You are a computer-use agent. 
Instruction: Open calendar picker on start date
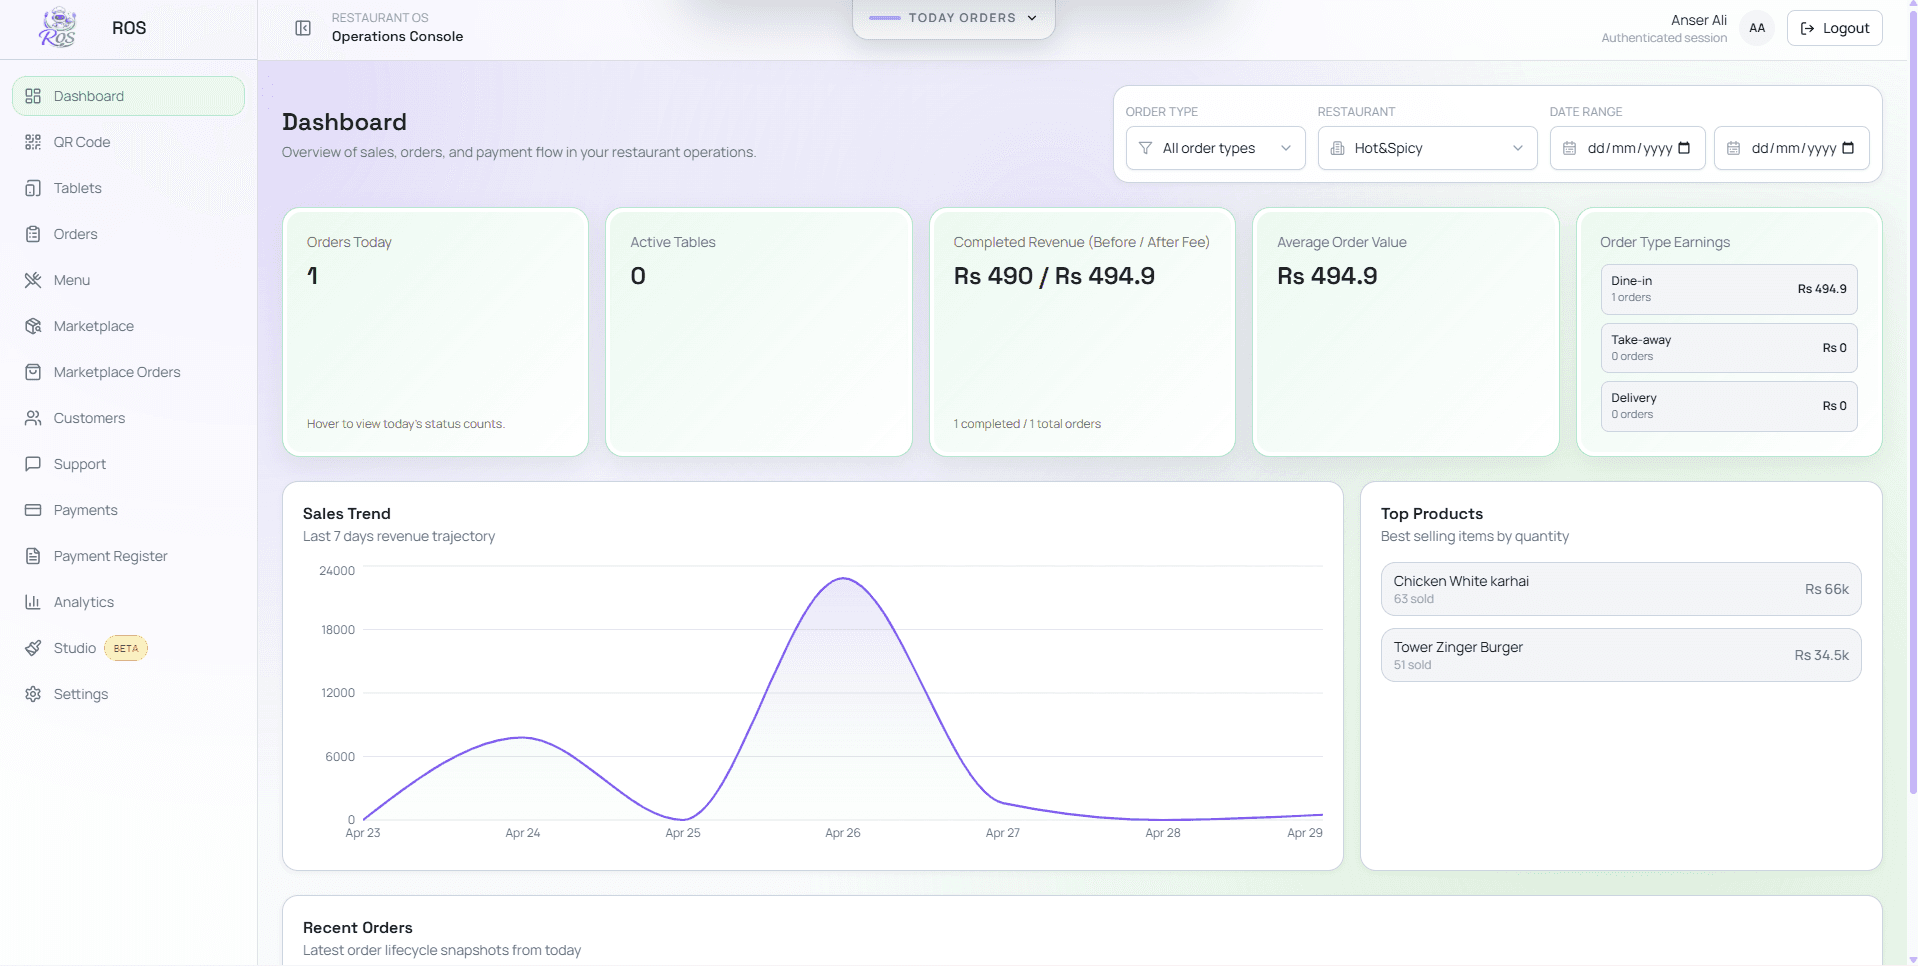[x=1684, y=148]
